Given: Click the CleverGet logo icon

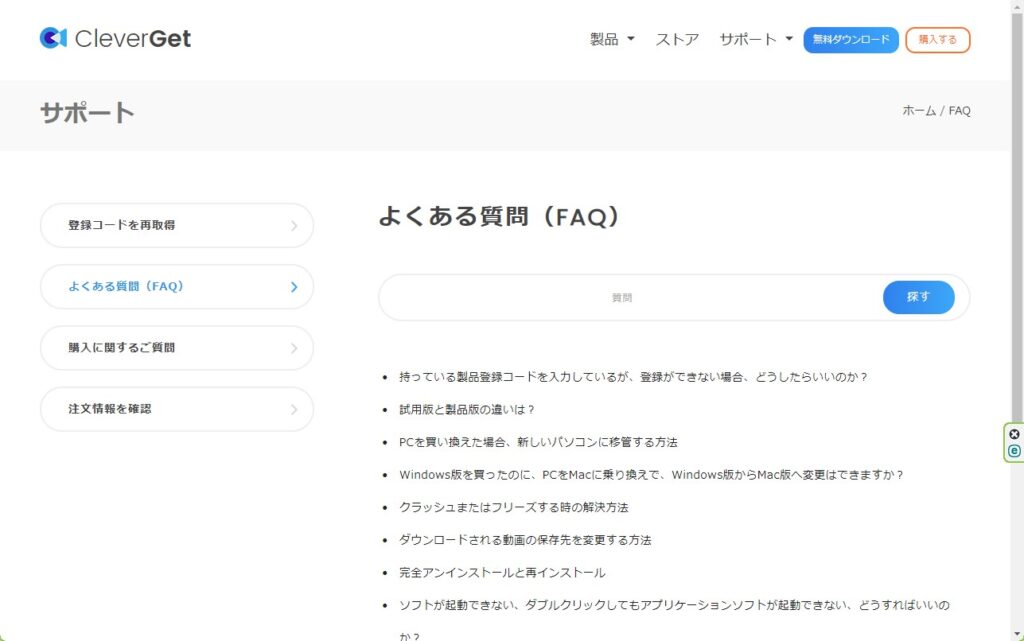Looking at the screenshot, I should 53,38.
